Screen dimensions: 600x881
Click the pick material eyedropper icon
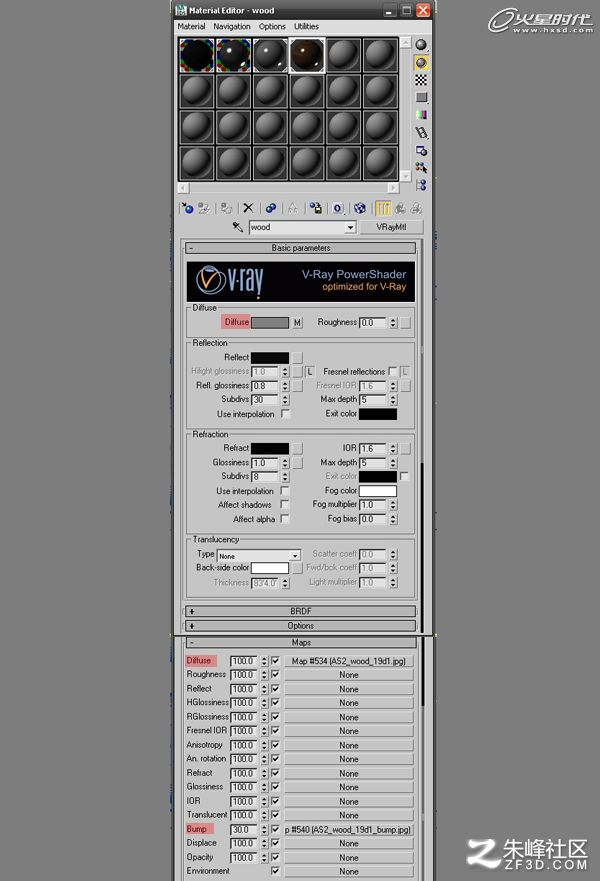(238, 227)
